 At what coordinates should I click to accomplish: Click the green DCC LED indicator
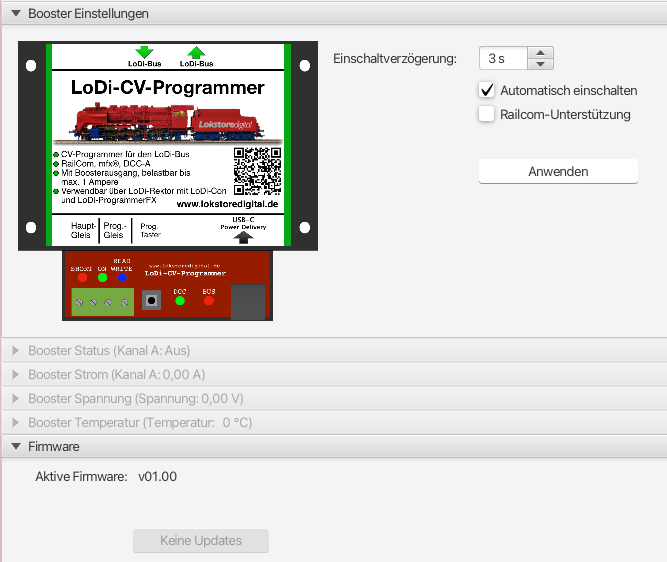point(180,301)
